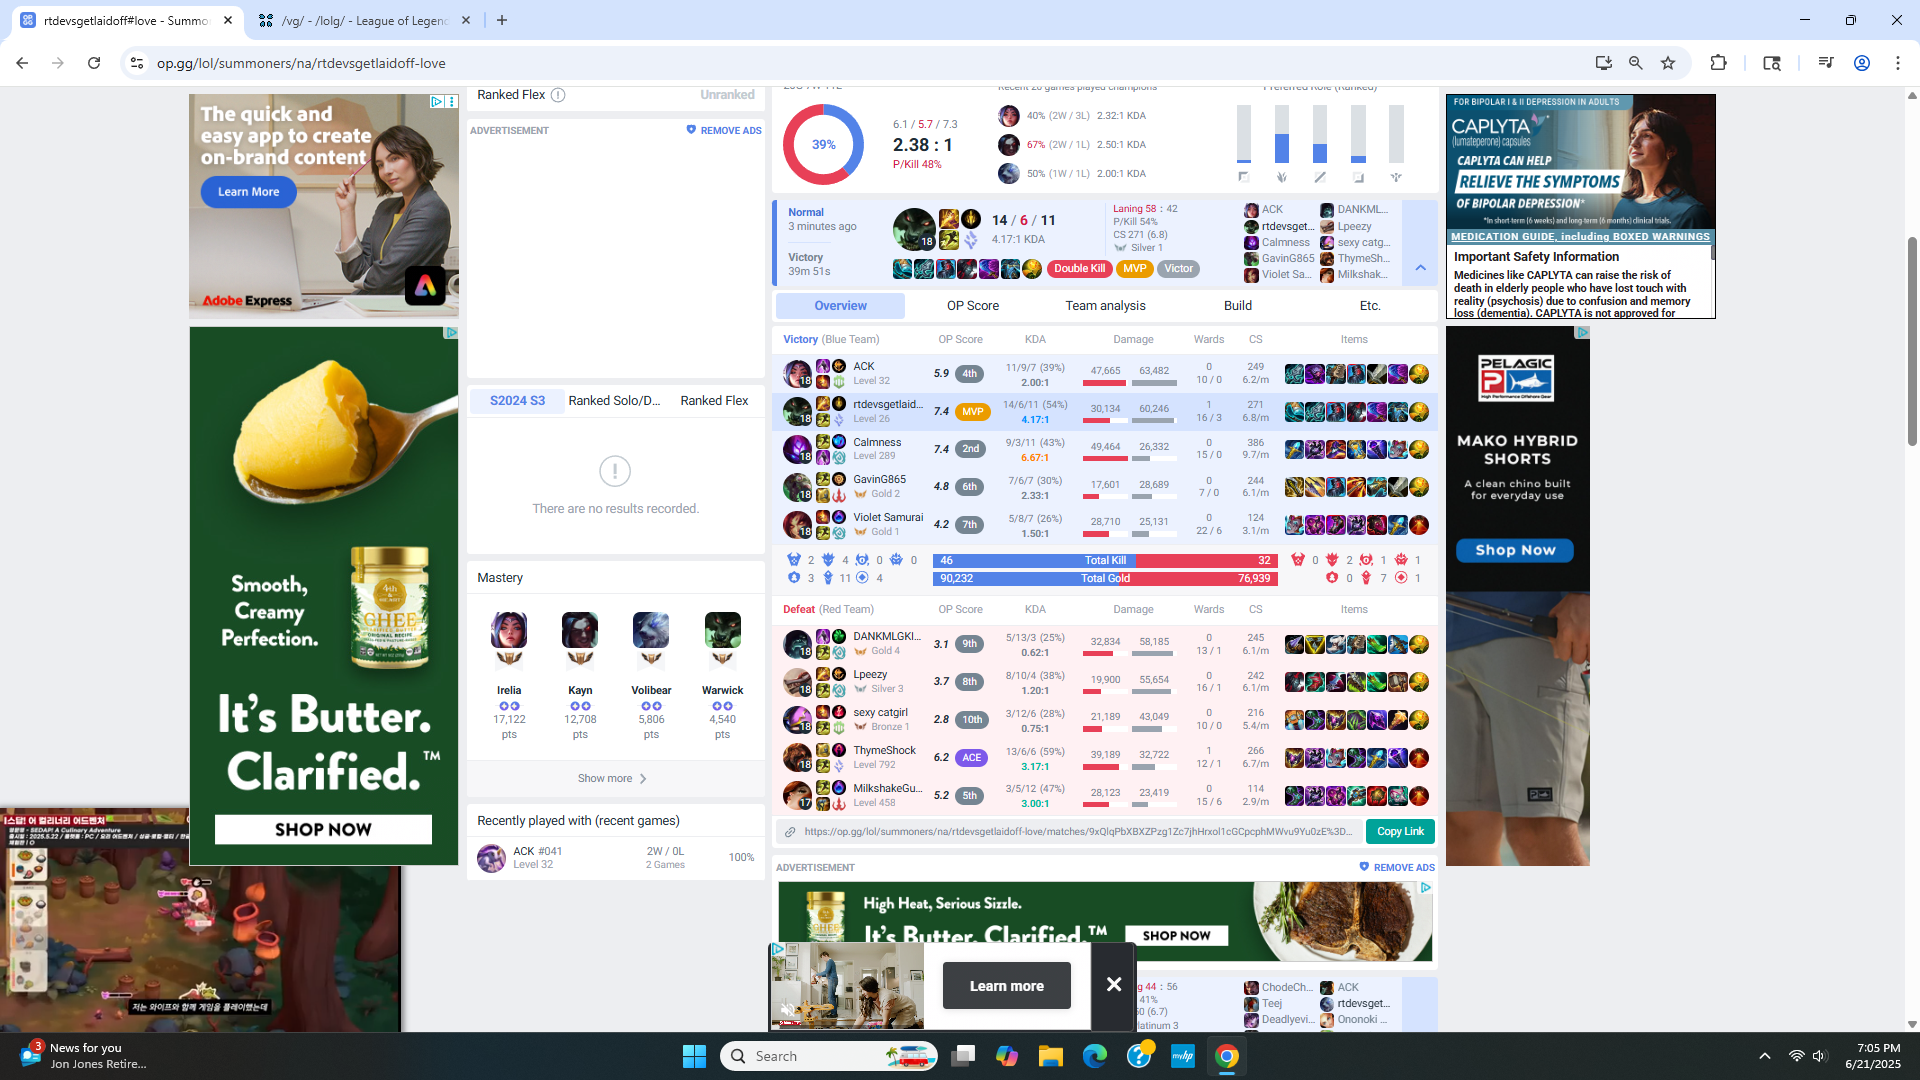Image resolution: width=1920 pixels, height=1080 pixels.
Task: Open File Explorer from the taskbar
Action: click(1050, 1056)
